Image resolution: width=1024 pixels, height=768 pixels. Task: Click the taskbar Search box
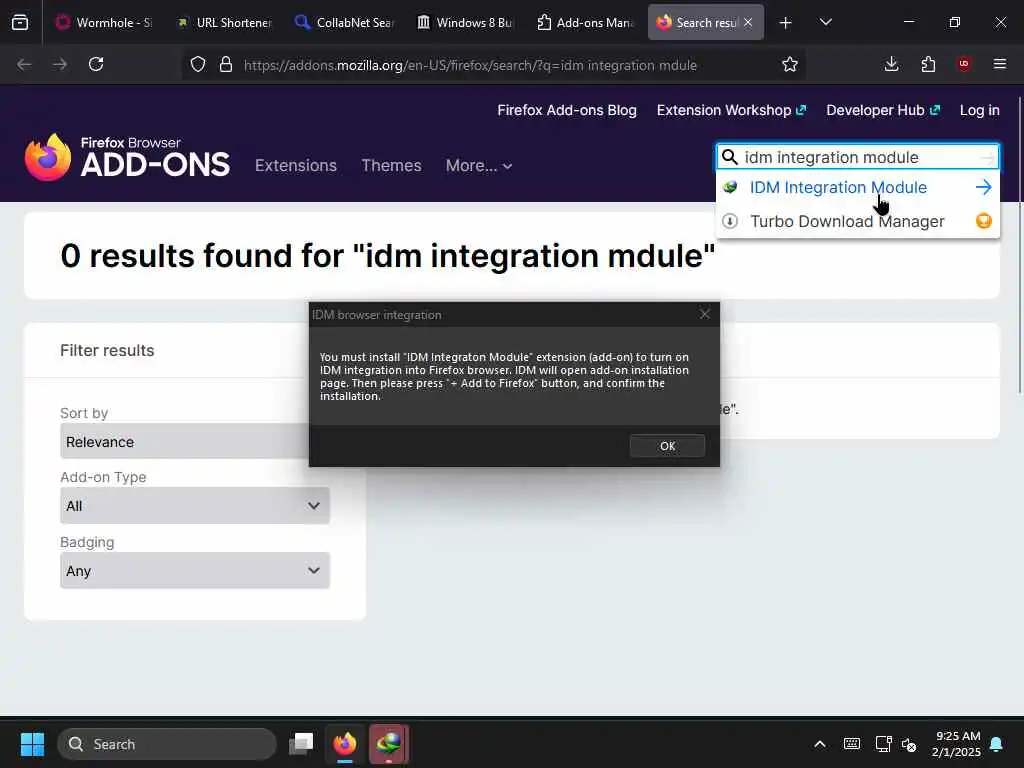(x=167, y=744)
